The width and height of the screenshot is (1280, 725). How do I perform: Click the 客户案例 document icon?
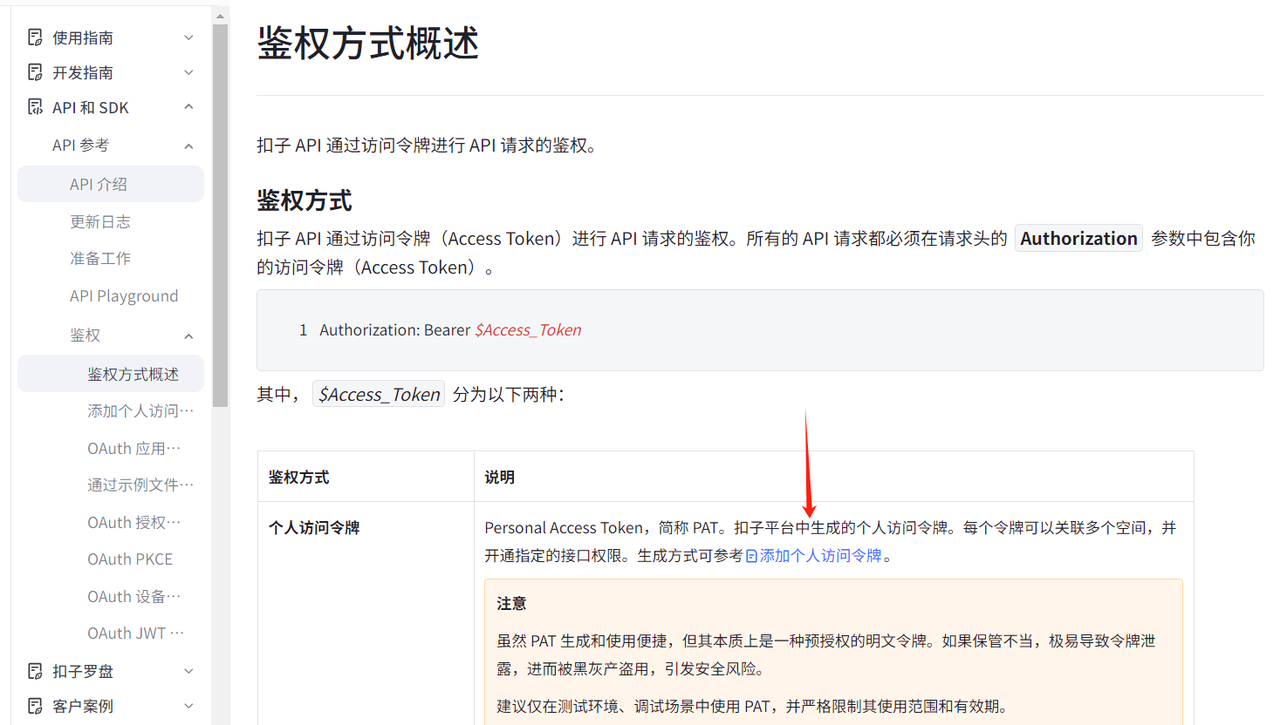[35, 706]
